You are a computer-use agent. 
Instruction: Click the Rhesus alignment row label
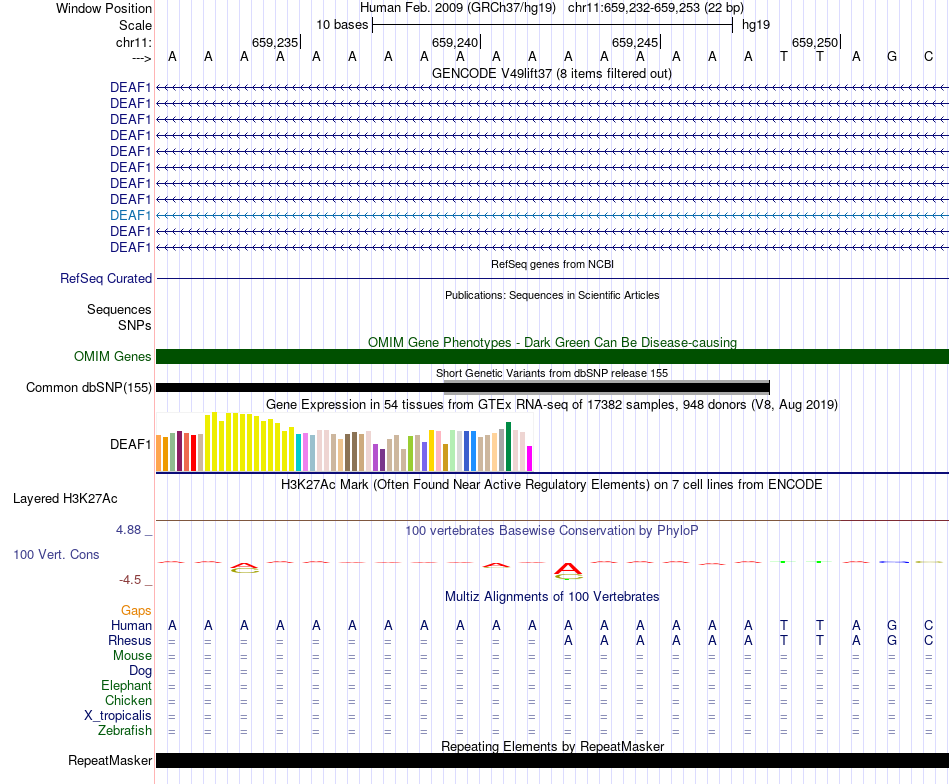tap(130, 640)
